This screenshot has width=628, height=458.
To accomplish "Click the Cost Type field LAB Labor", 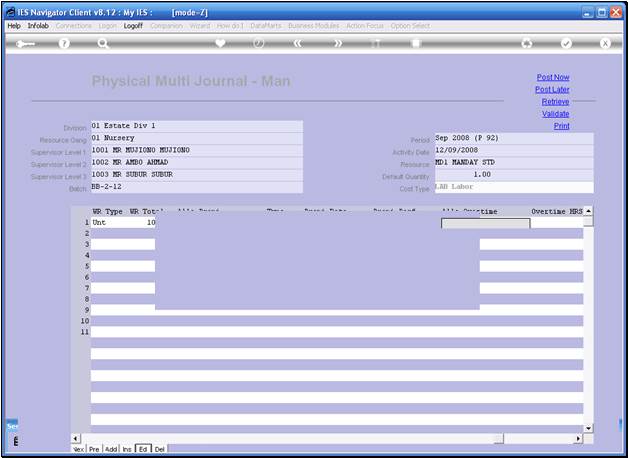I will [514, 187].
